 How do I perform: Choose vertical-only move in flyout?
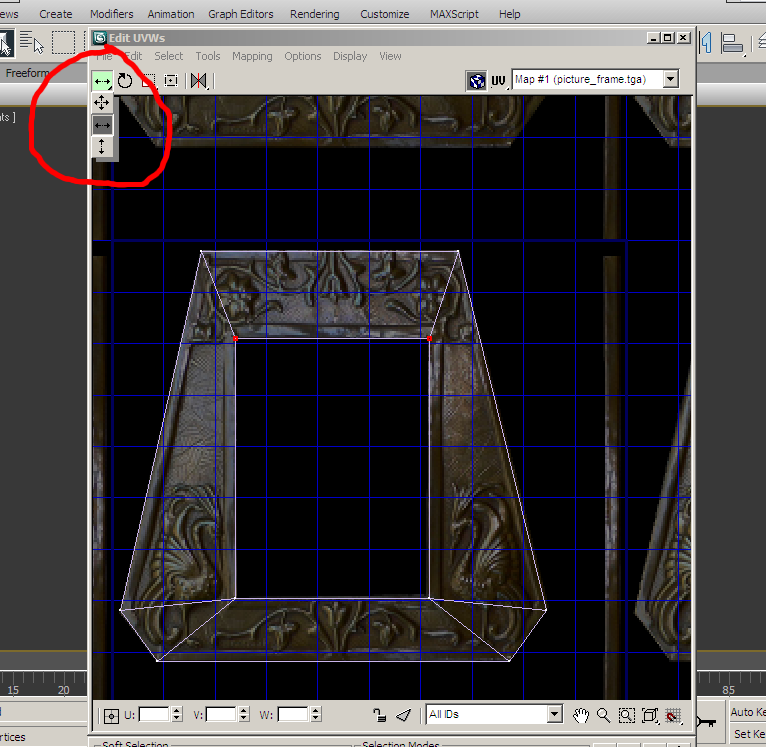click(102, 146)
